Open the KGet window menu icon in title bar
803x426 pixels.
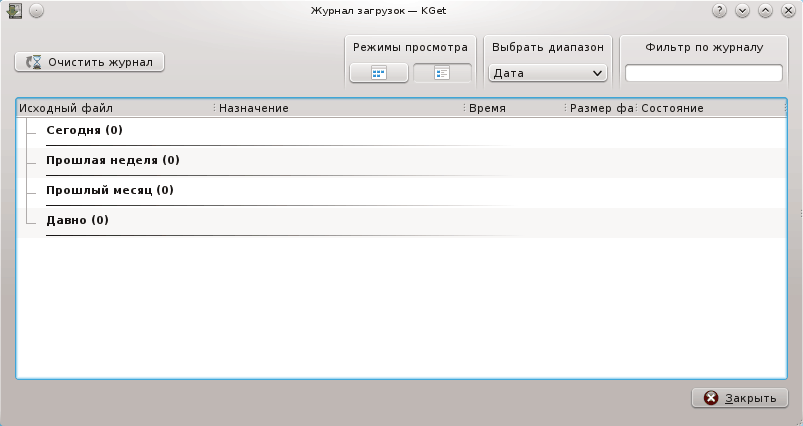click(x=14, y=11)
